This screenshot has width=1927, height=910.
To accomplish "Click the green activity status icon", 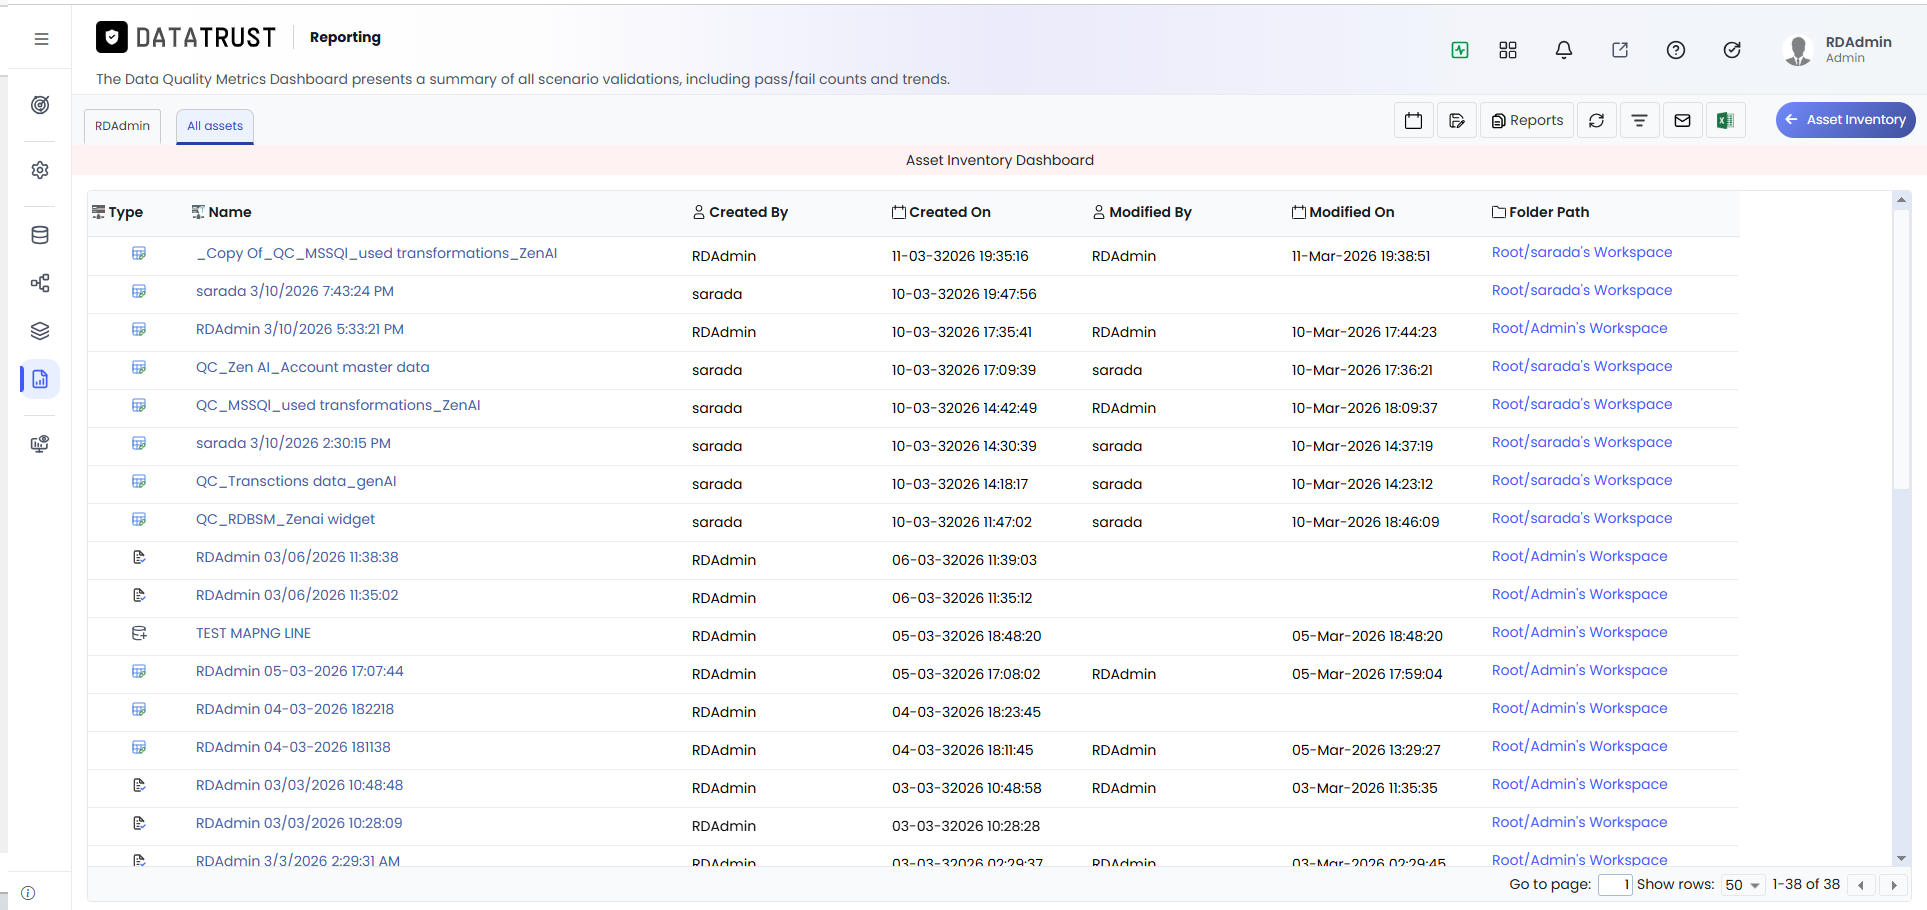I will [x=1460, y=50].
